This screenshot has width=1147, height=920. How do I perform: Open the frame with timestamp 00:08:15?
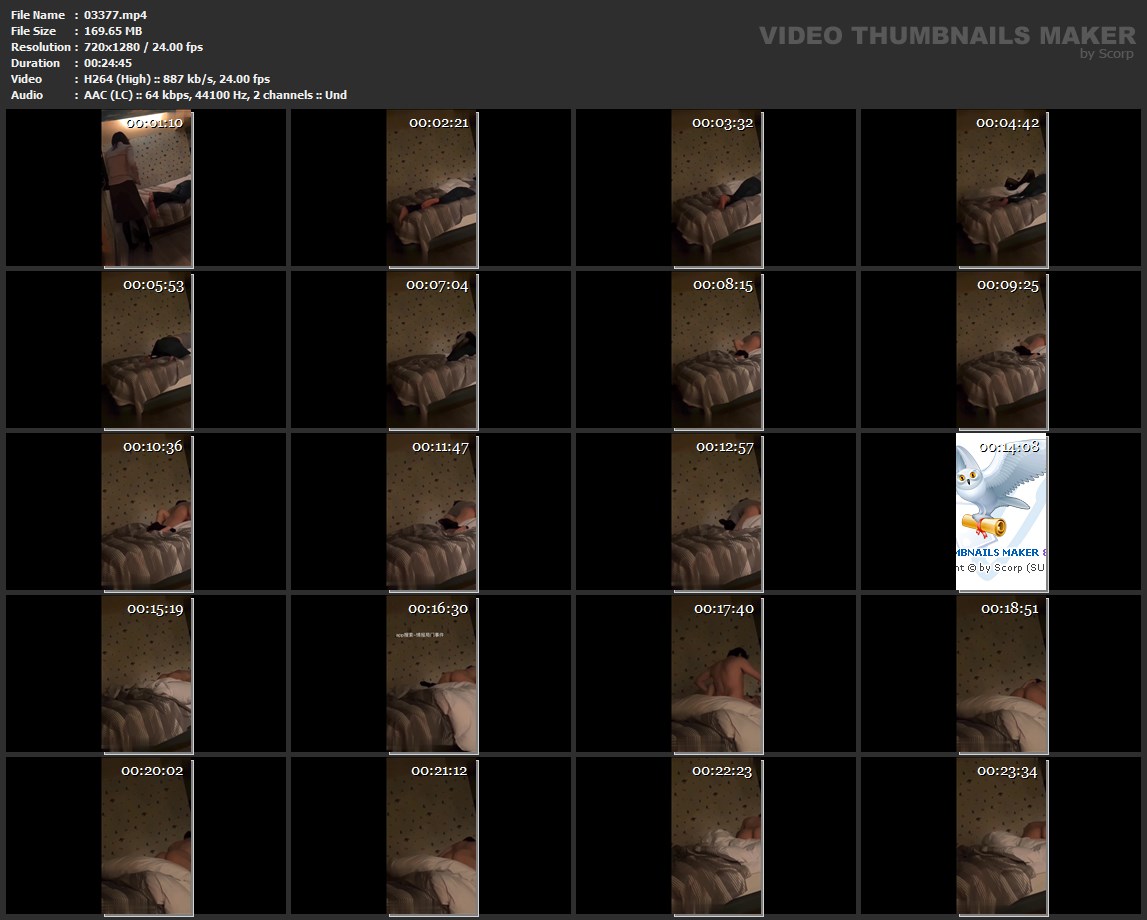[716, 350]
